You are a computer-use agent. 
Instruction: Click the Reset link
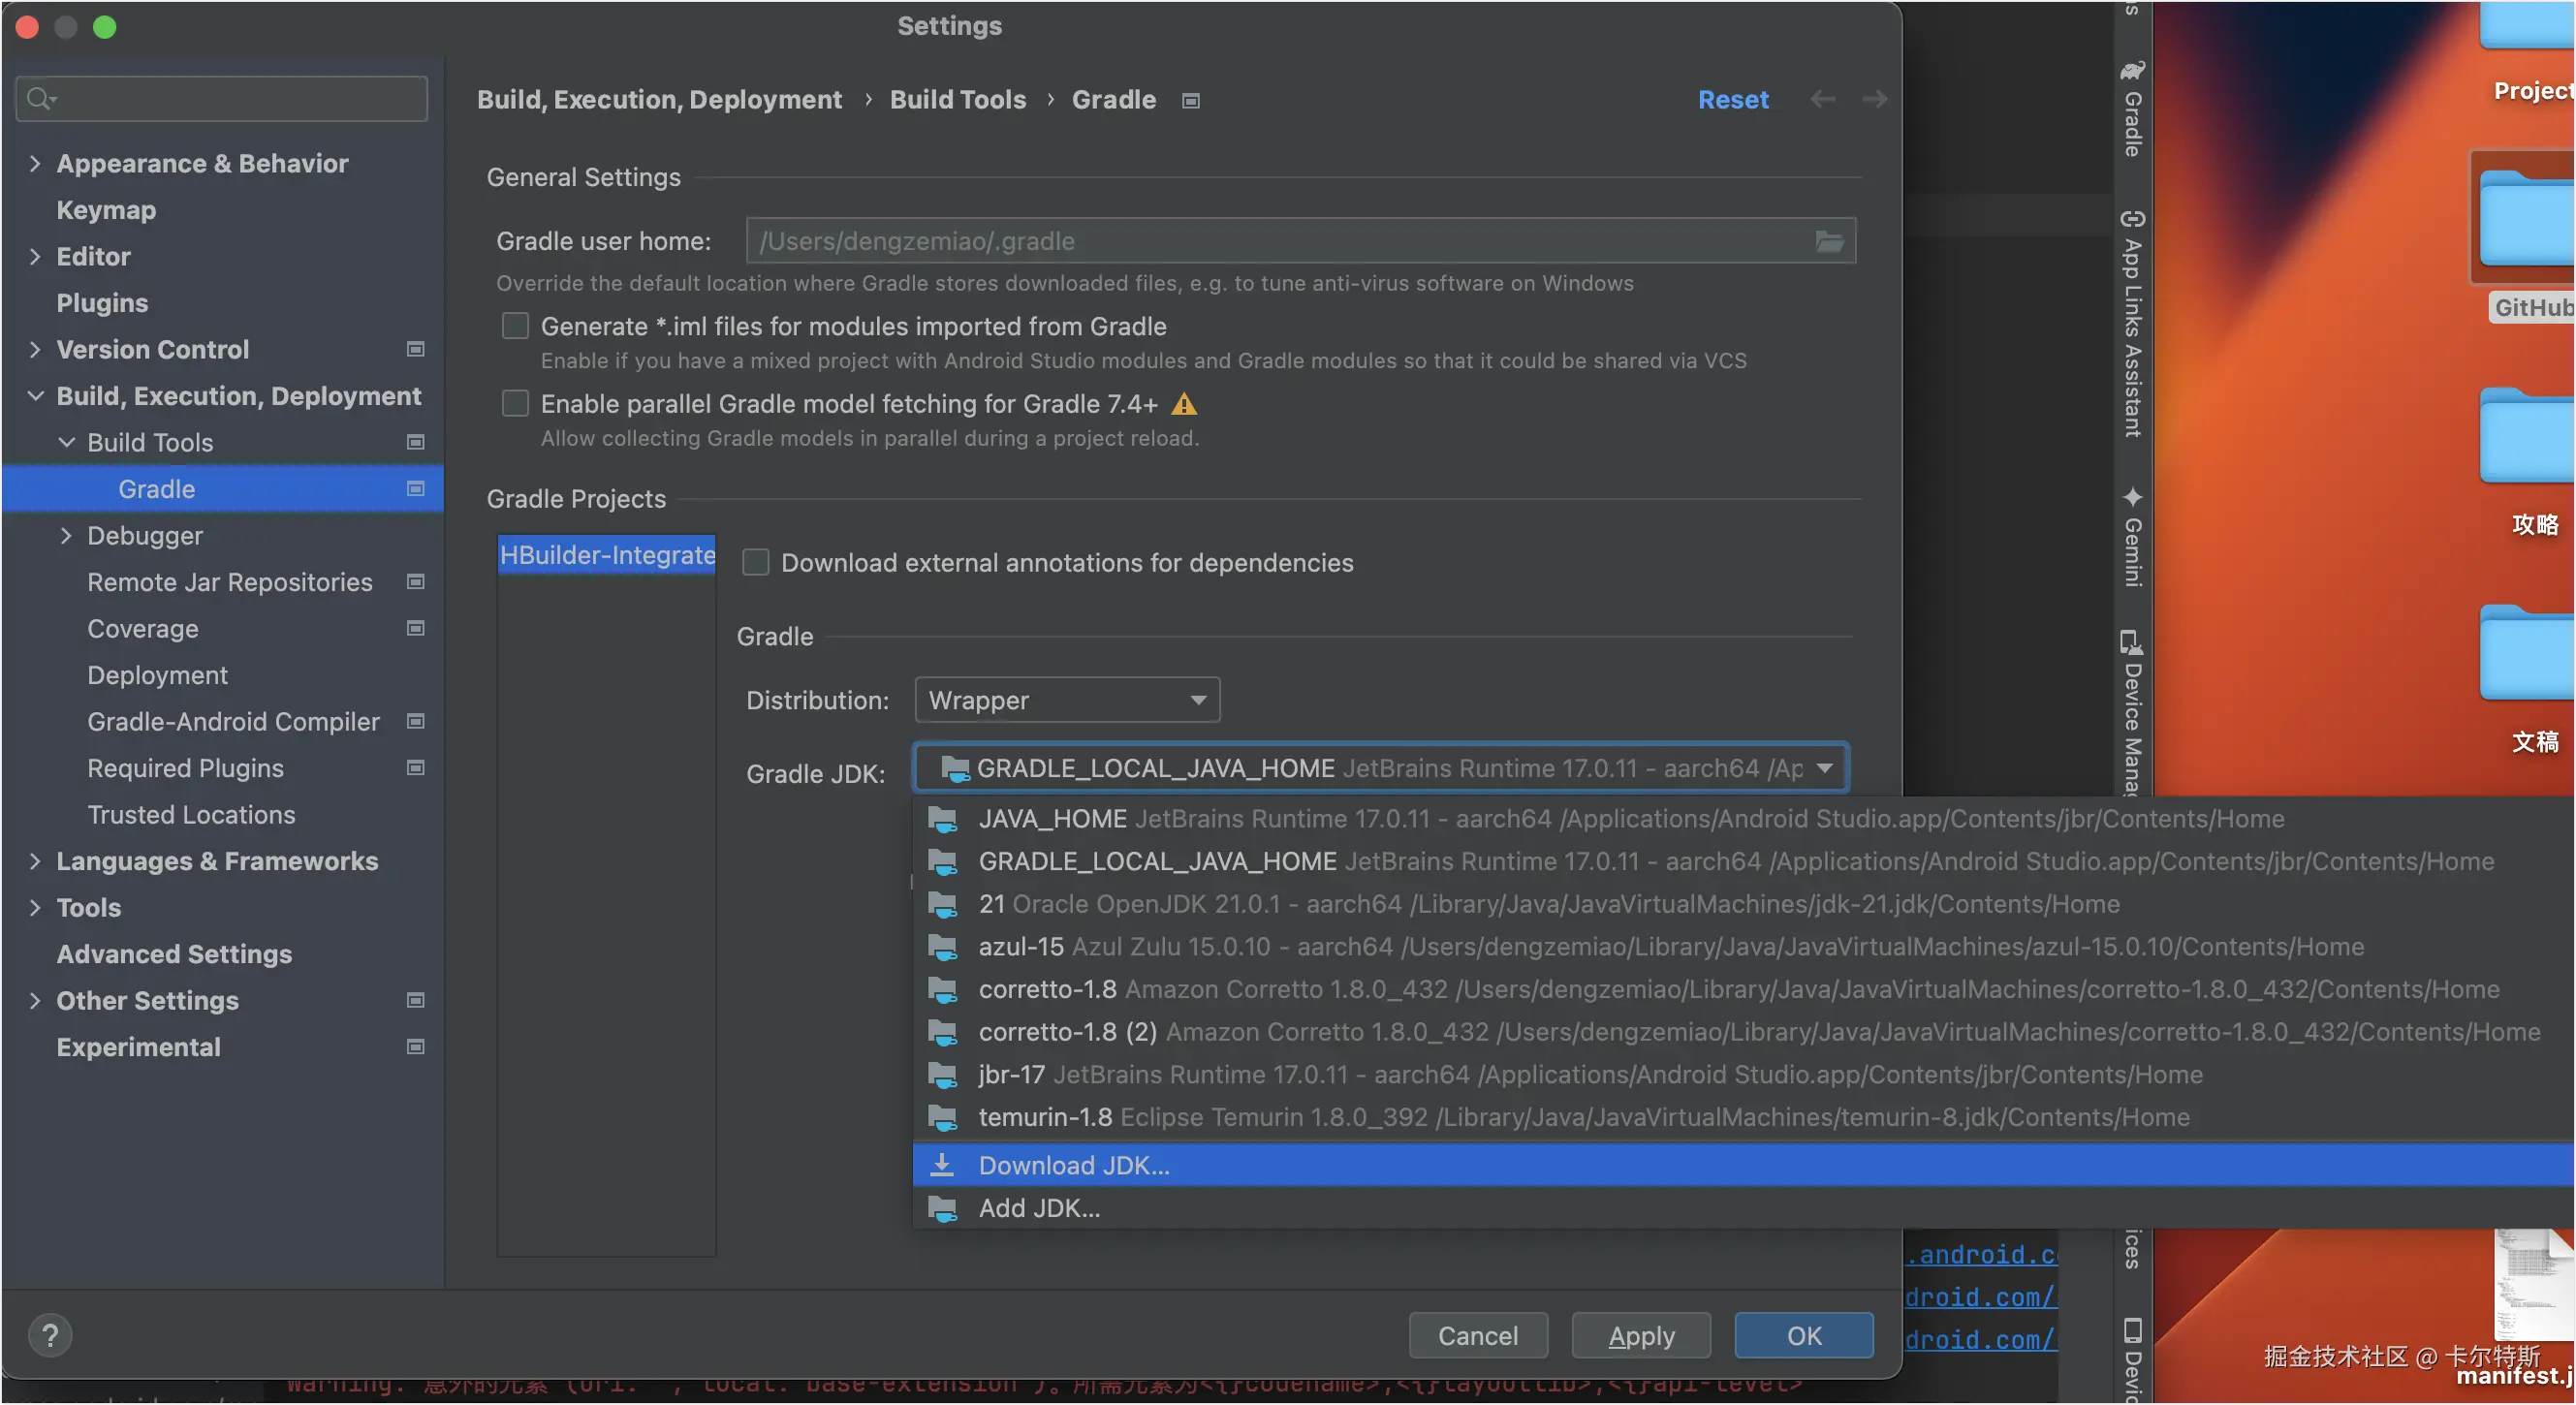[x=1733, y=100]
